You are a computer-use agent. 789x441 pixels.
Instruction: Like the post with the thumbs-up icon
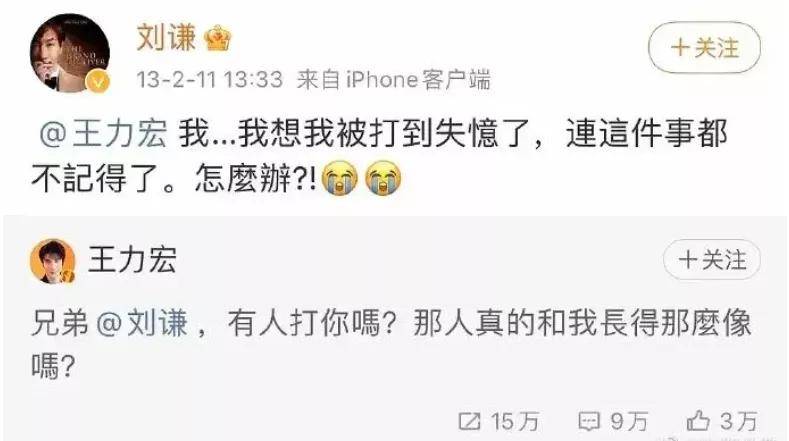pos(698,420)
